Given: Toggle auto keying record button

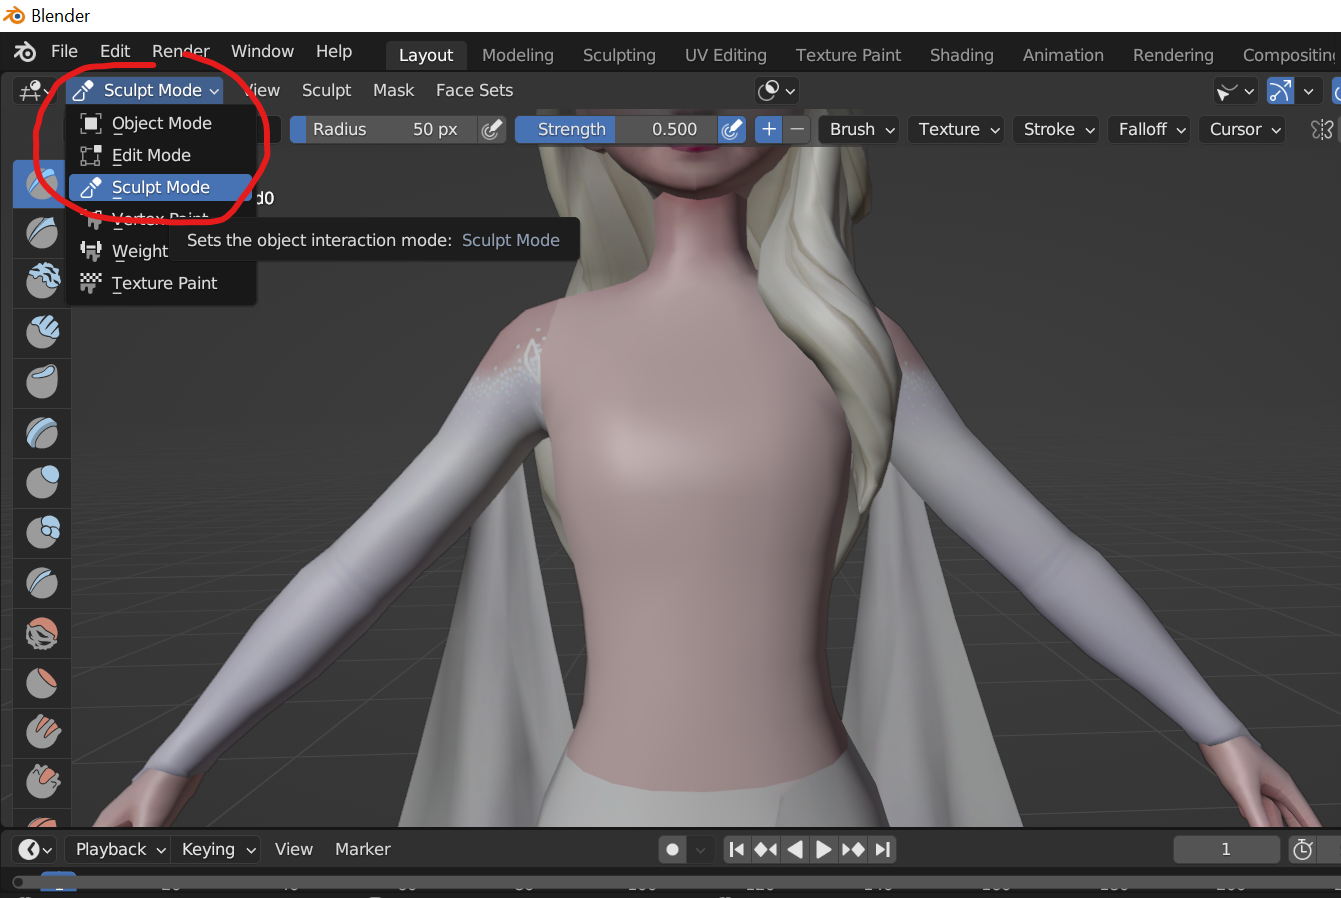Looking at the screenshot, I should click(673, 850).
